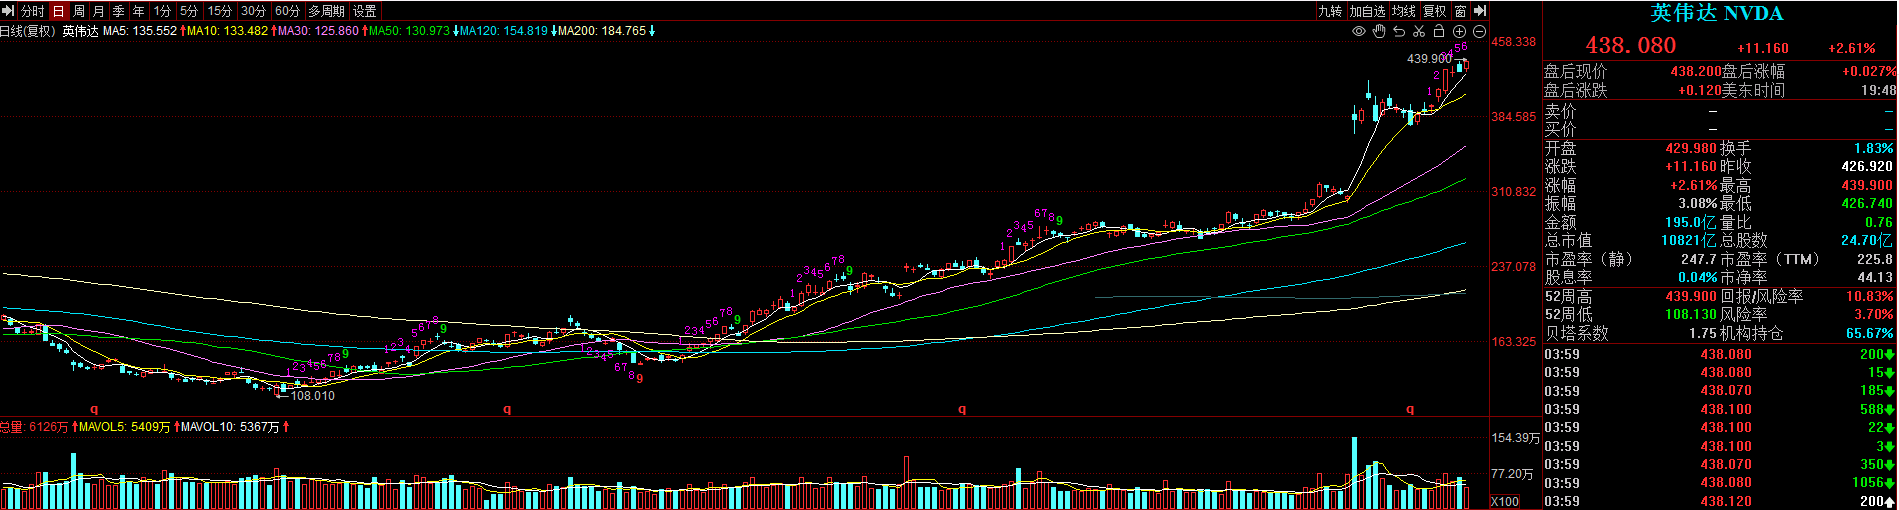Toggle the 九转 indicator button
Image resolution: width=1899 pixels, height=510 pixels.
(1330, 11)
